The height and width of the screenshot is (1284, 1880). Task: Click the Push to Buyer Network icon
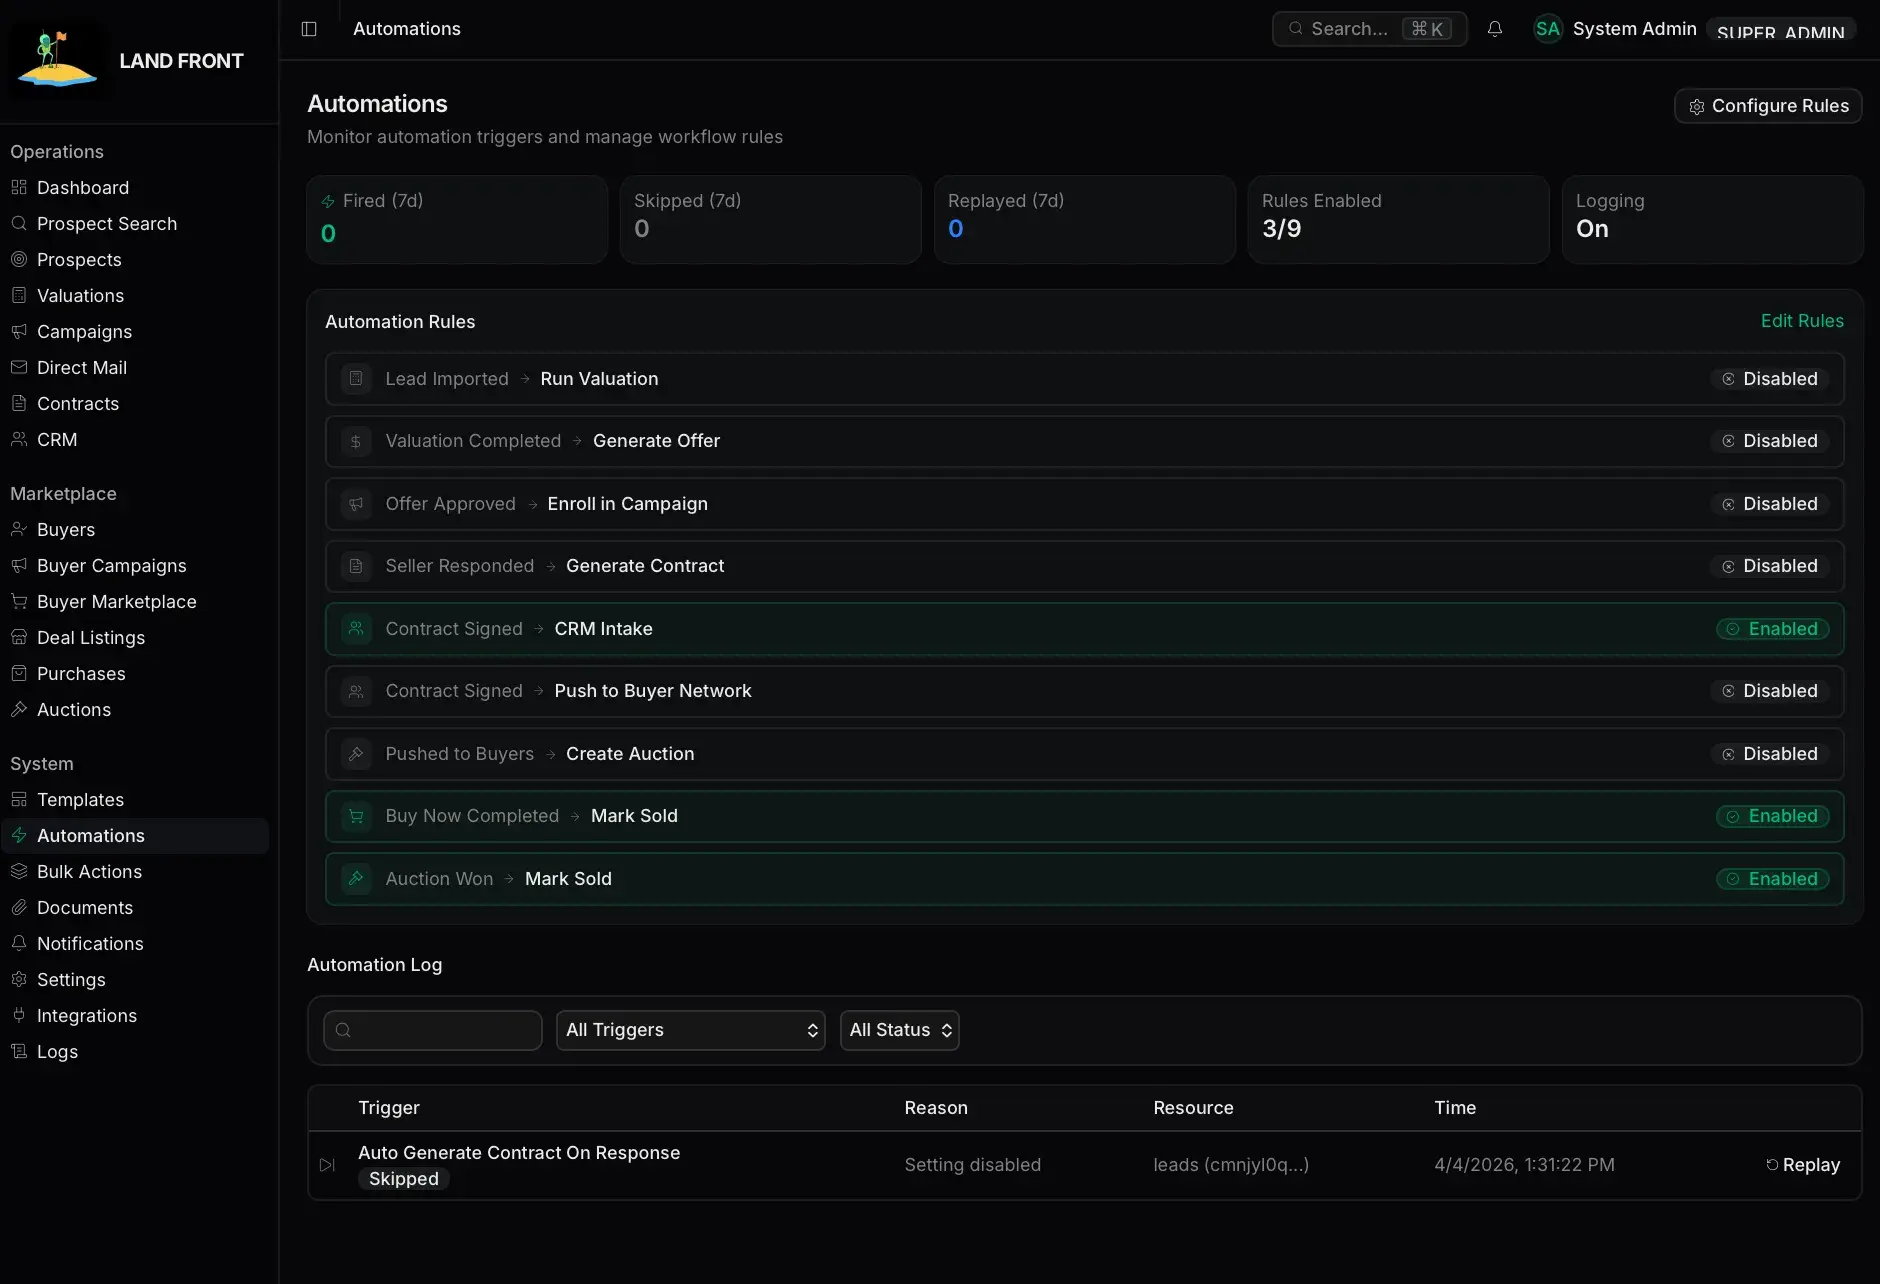coord(356,691)
